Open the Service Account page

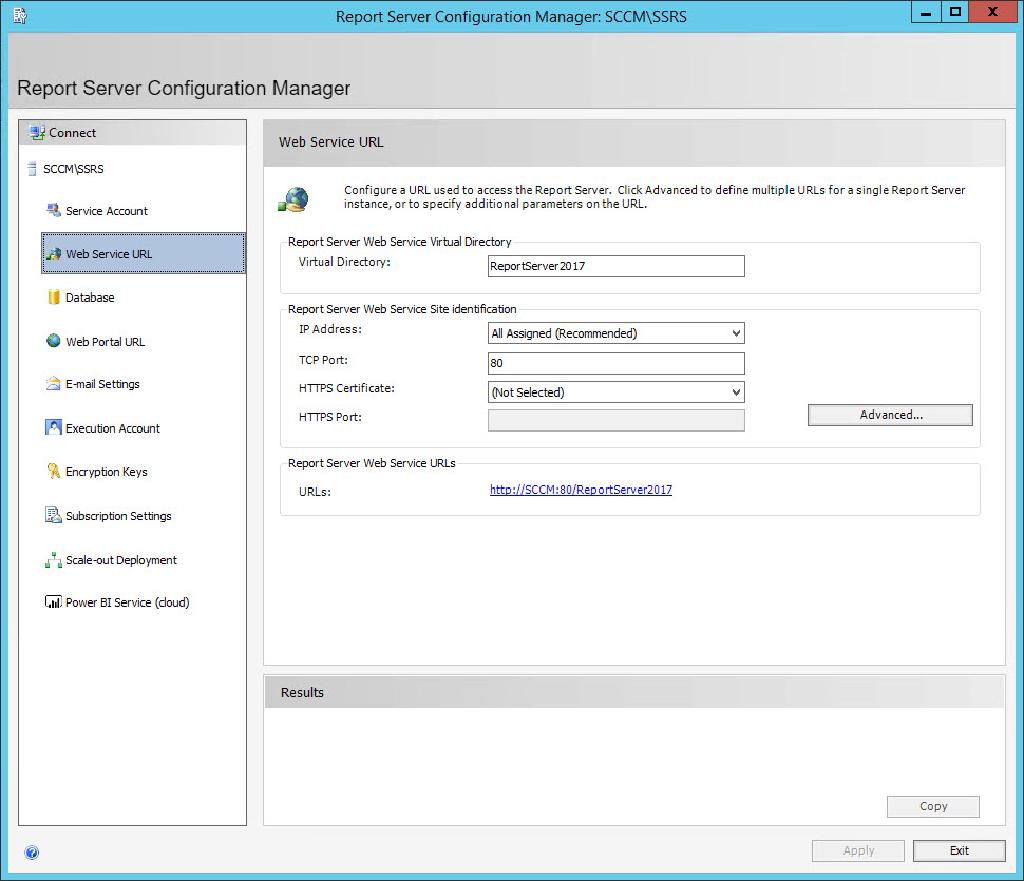(x=106, y=211)
